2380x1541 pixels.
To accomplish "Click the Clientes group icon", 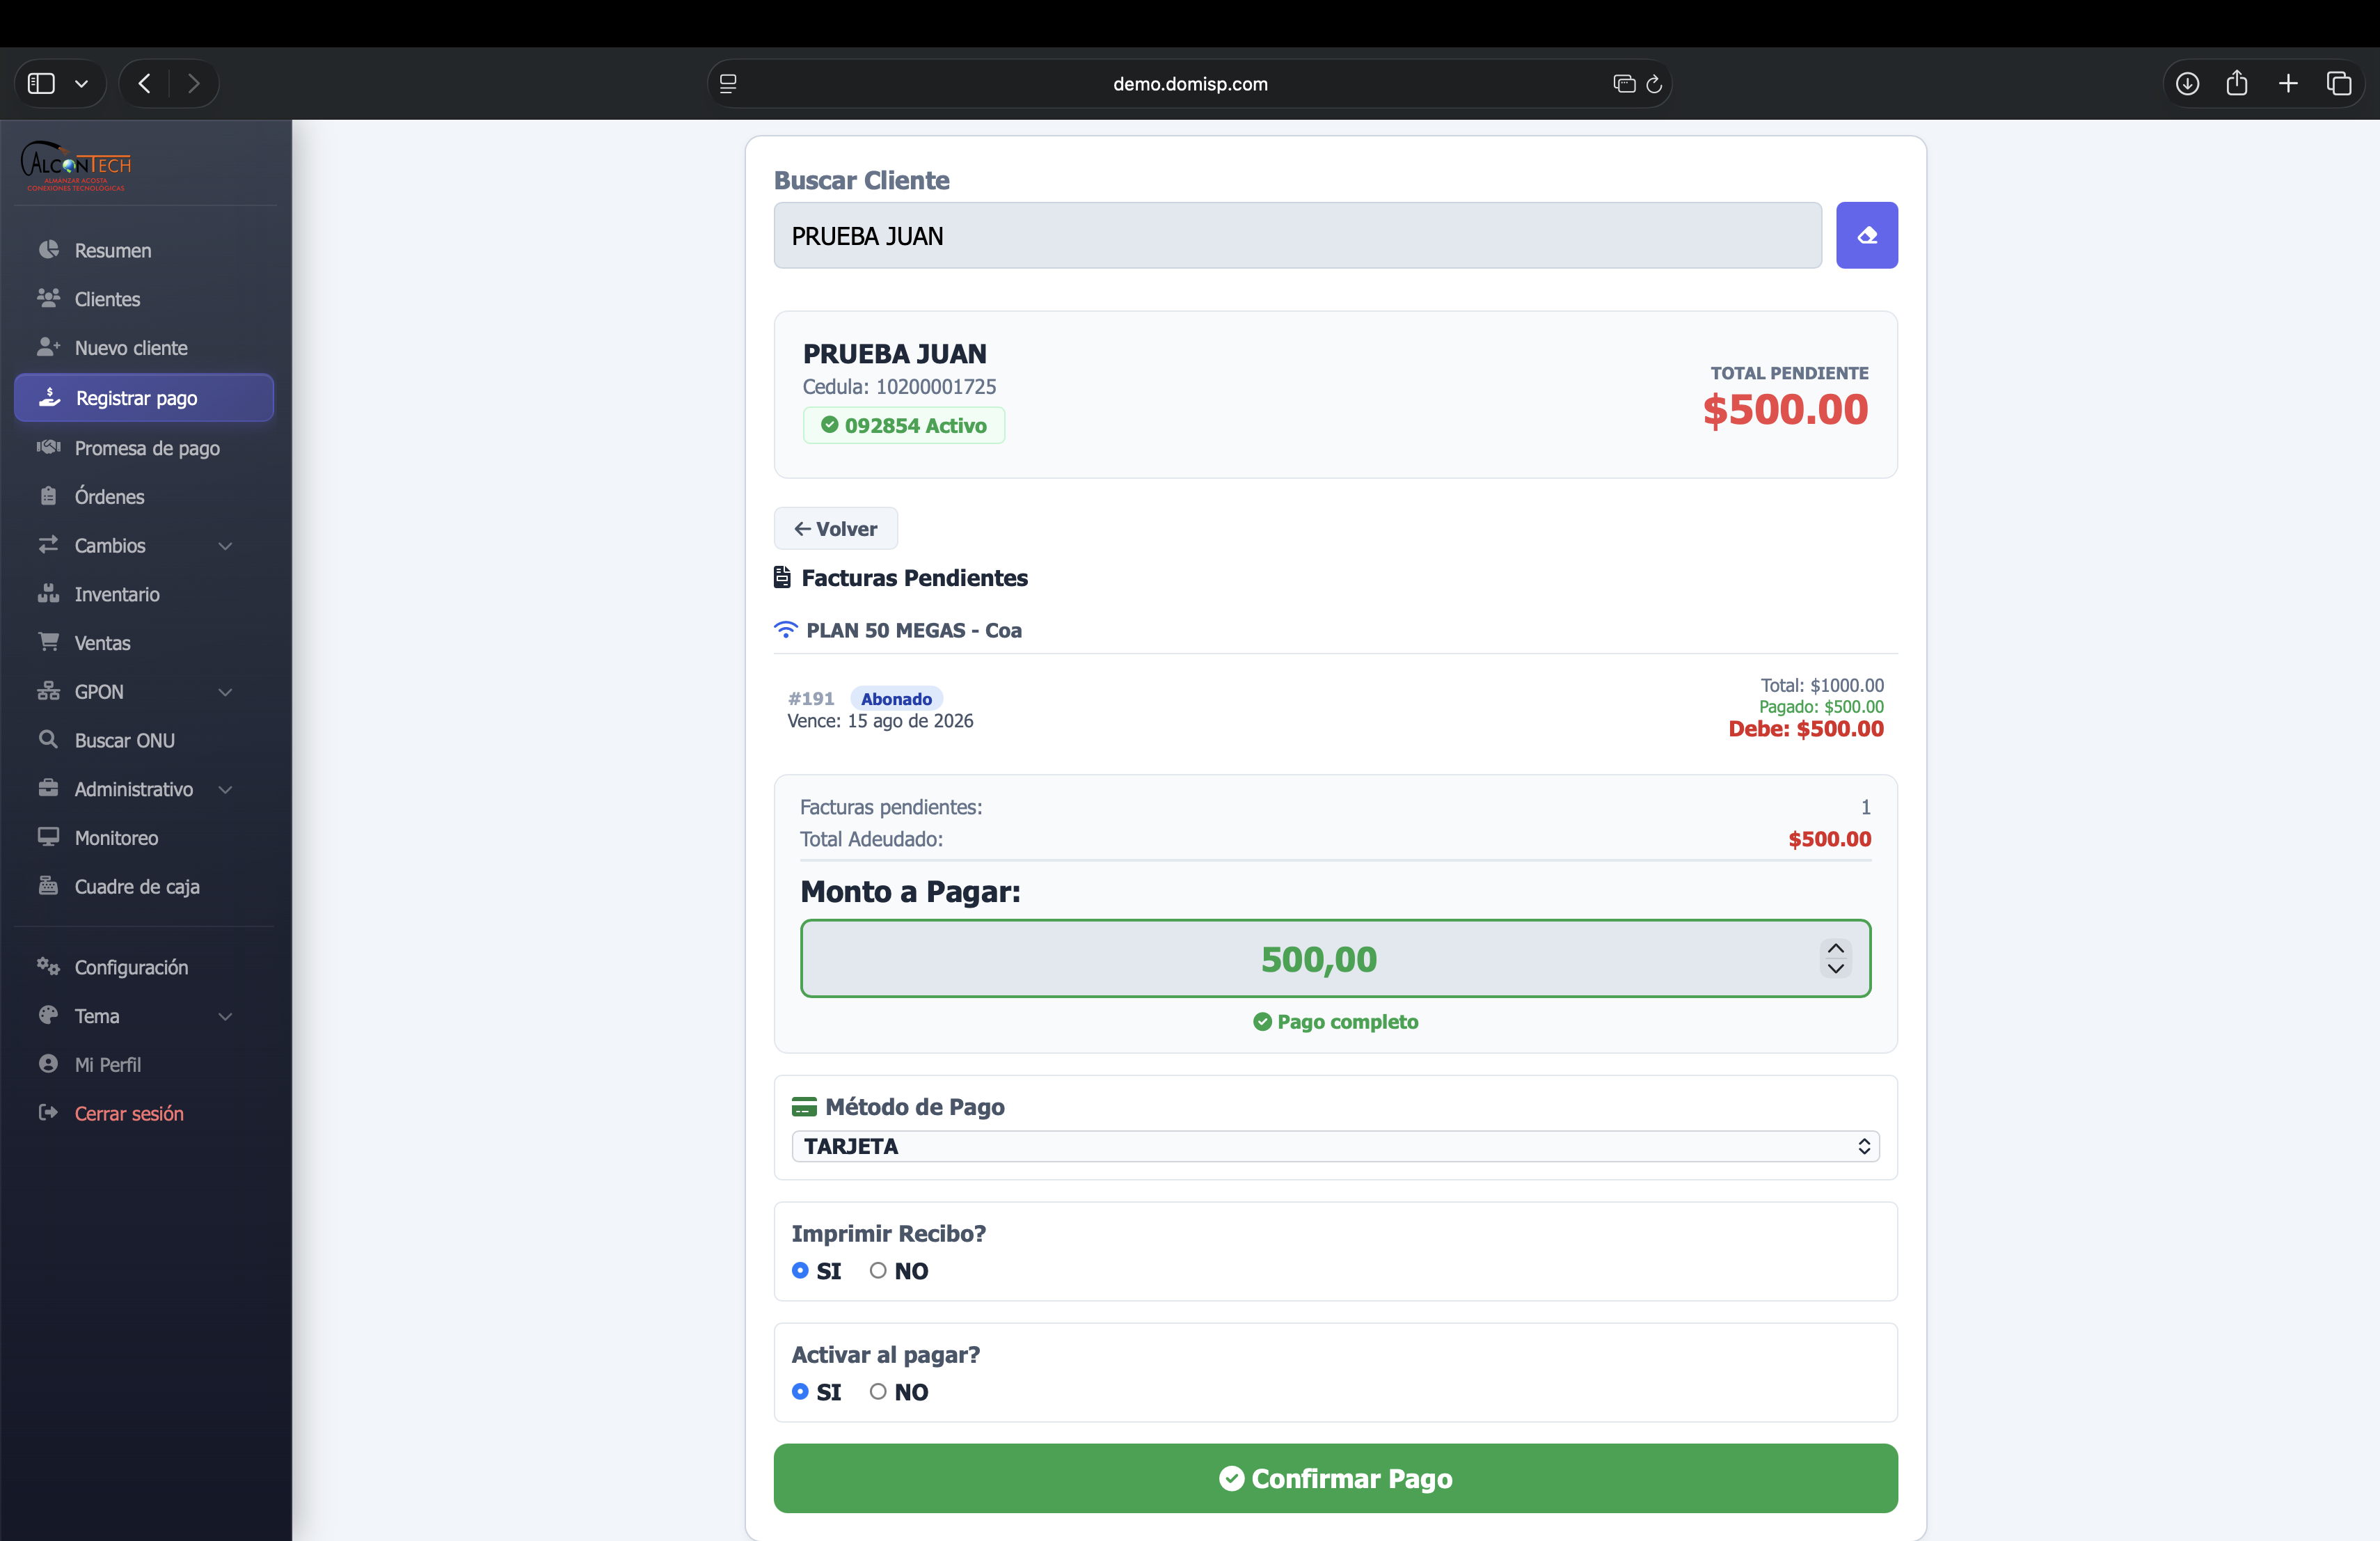I will (x=48, y=298).
